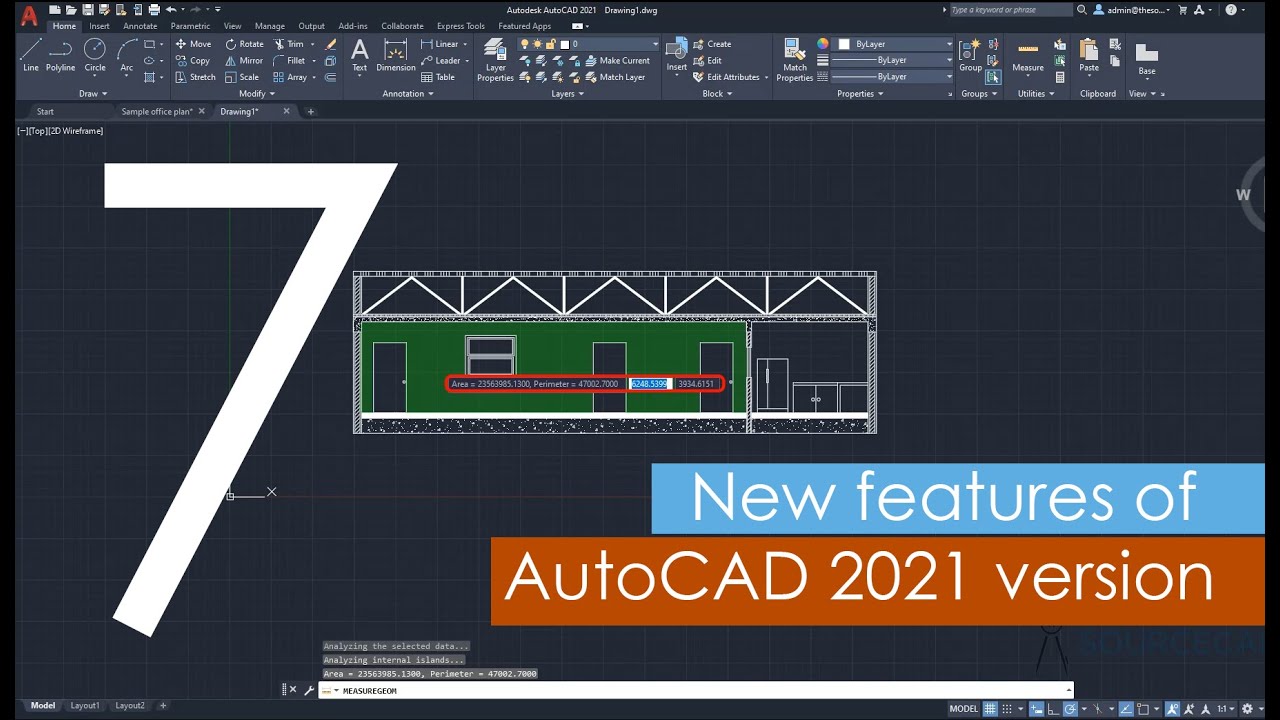Toggle drawing grid display in status bar
Viewport: 1280px width, 720px height.
[991, 708]
